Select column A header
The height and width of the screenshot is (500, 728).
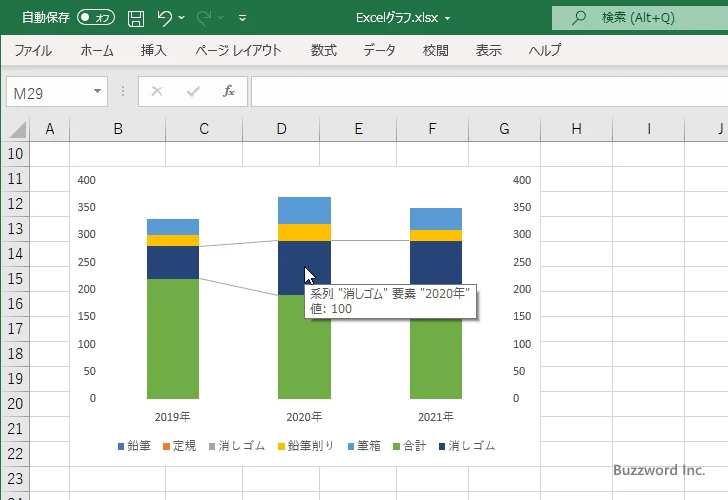point(50,129)
